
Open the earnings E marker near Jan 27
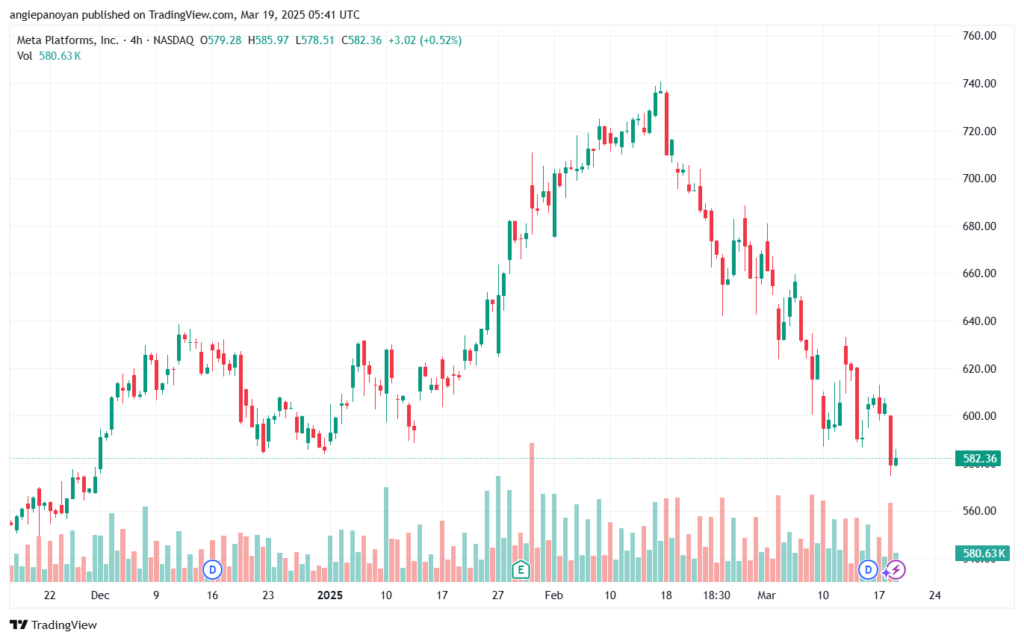520,569
